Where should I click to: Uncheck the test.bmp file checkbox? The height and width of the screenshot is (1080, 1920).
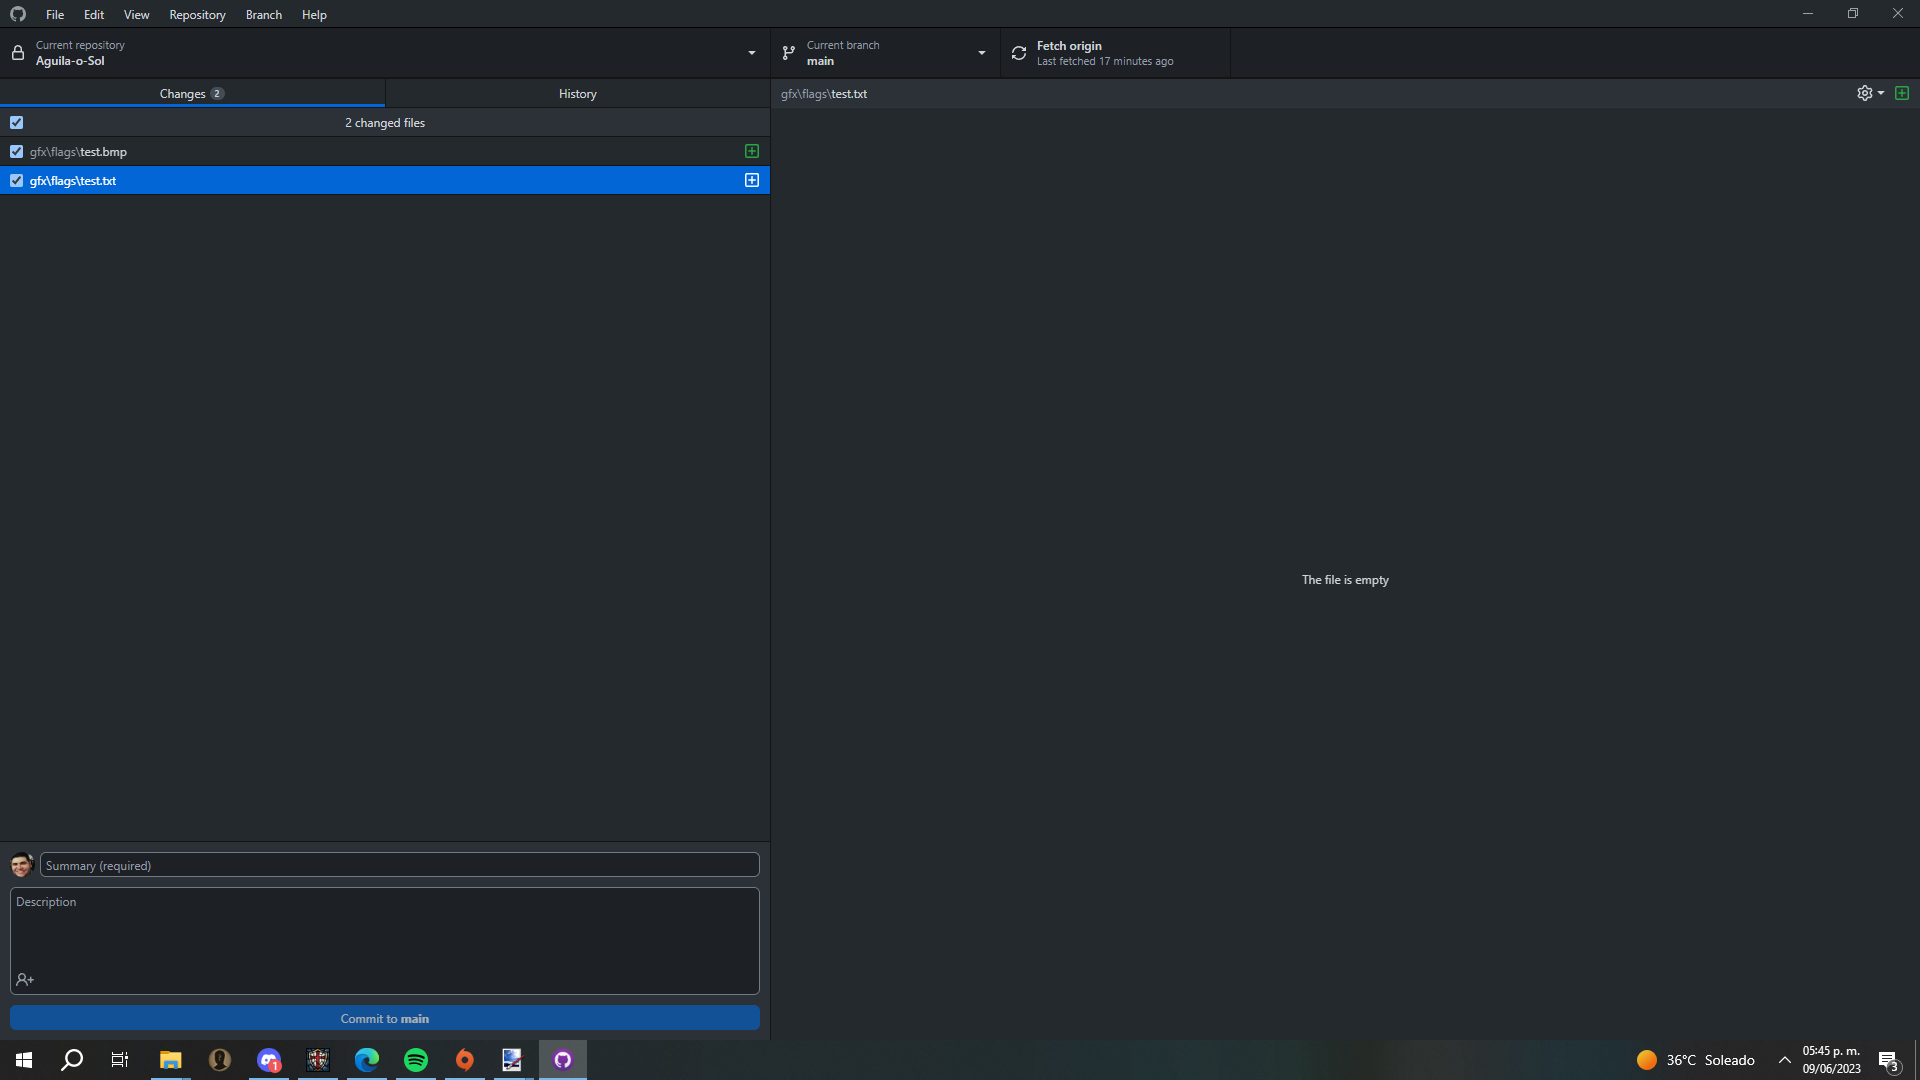(x=16, y=151)
